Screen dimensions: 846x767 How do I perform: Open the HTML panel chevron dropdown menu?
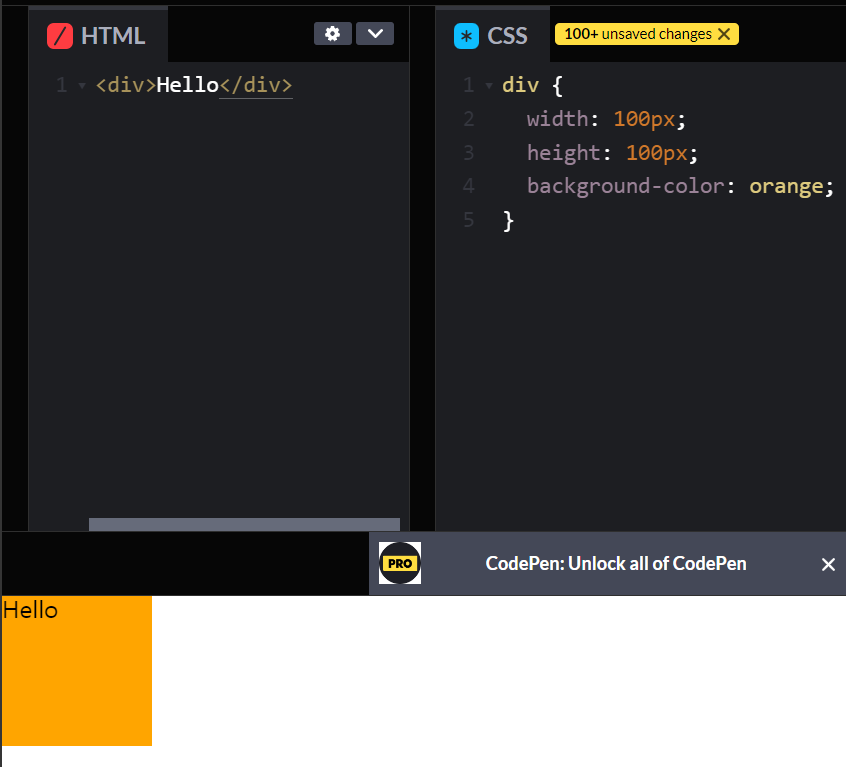[x=375, y=34]
